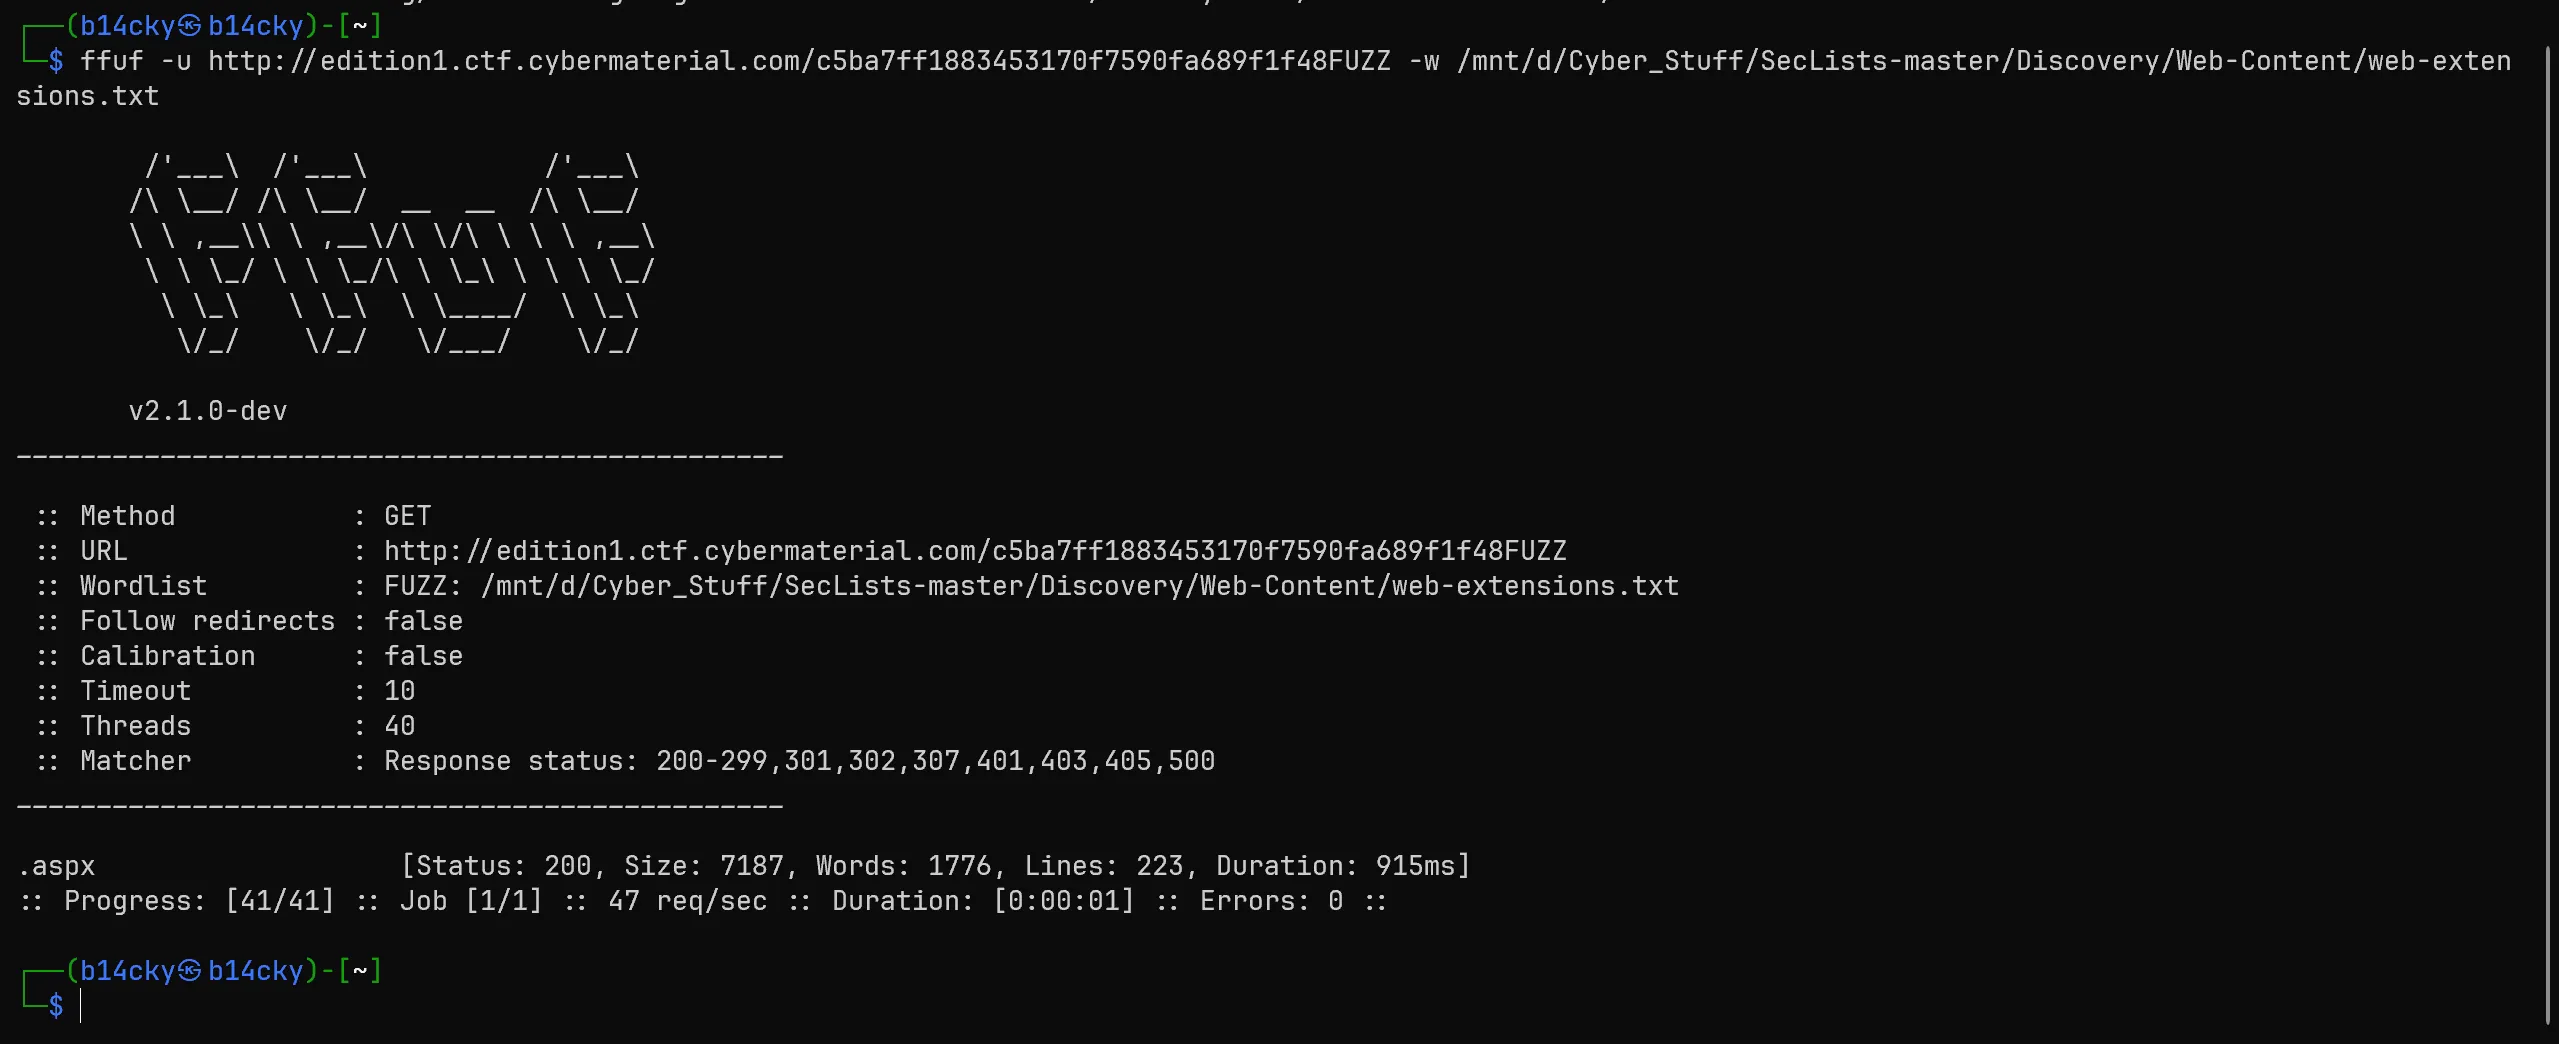
Task: Click the dollar sign on the ffuf command line
Action: tap(56, 61)
